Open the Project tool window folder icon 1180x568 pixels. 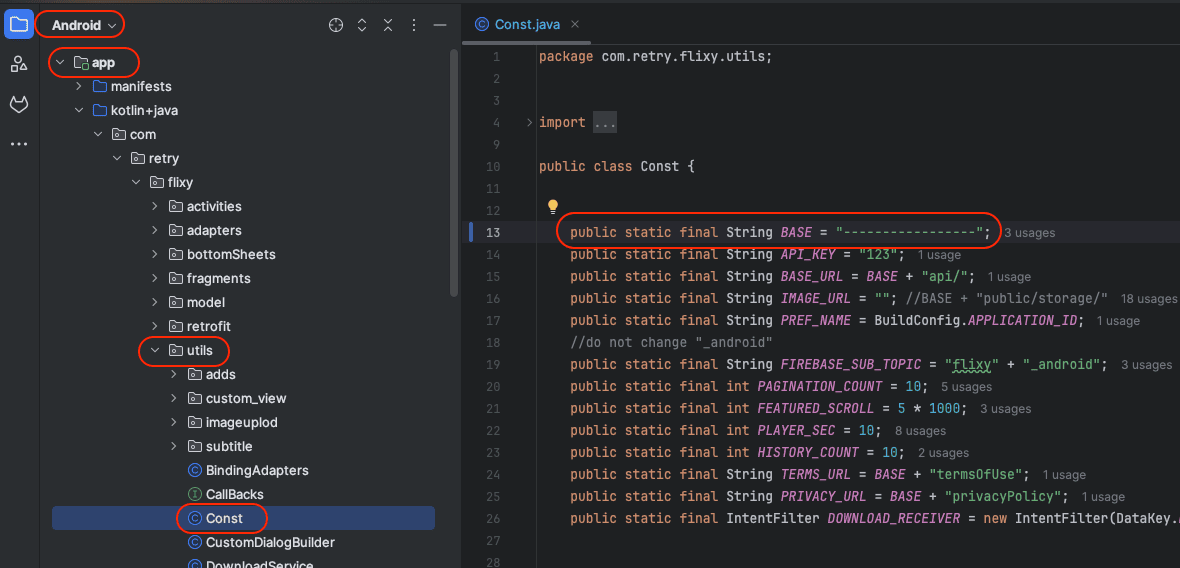18,25
